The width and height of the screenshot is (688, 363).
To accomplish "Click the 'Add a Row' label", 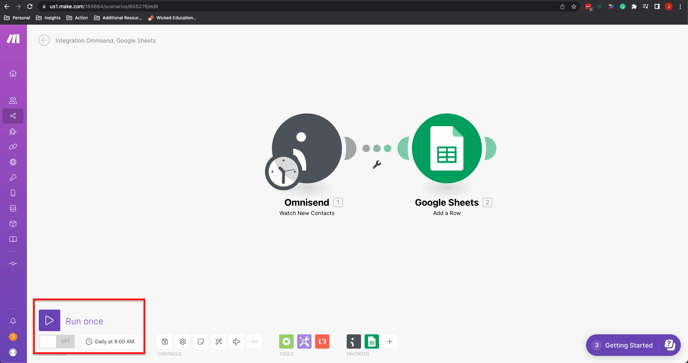I will coord(447,213).
